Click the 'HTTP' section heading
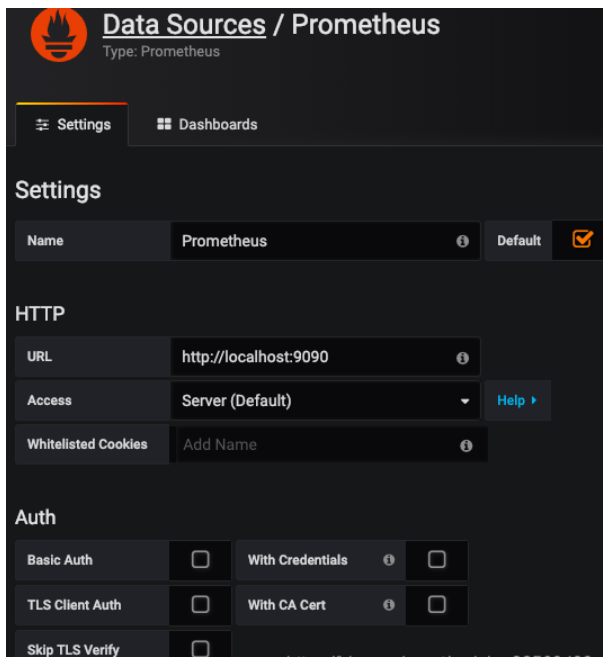Viewport: 603px width, 657px height. (x=40, y=314)
